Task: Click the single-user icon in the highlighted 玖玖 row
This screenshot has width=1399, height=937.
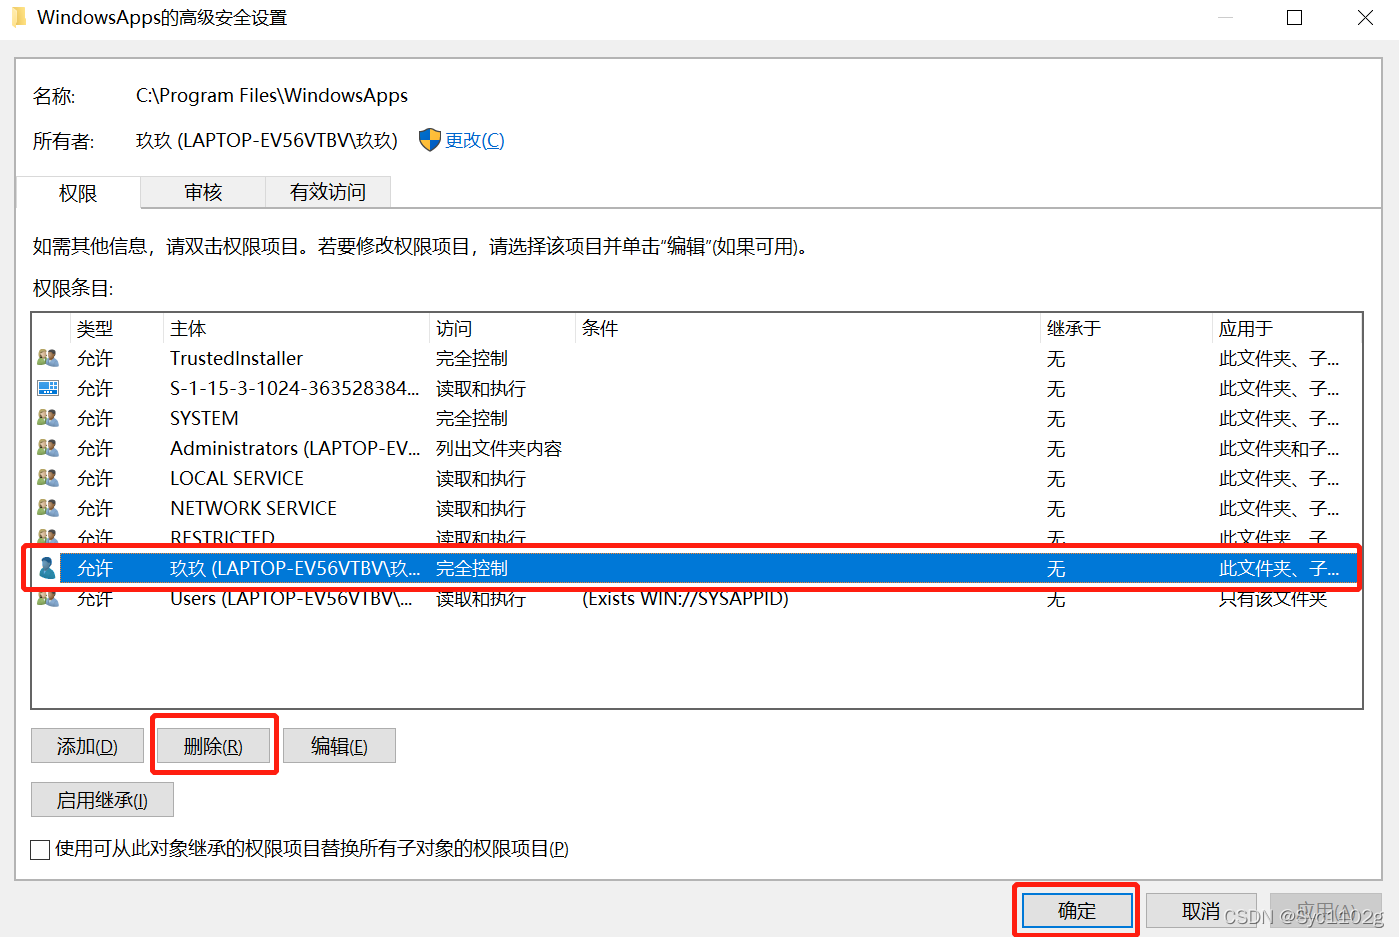Action: 47,568
